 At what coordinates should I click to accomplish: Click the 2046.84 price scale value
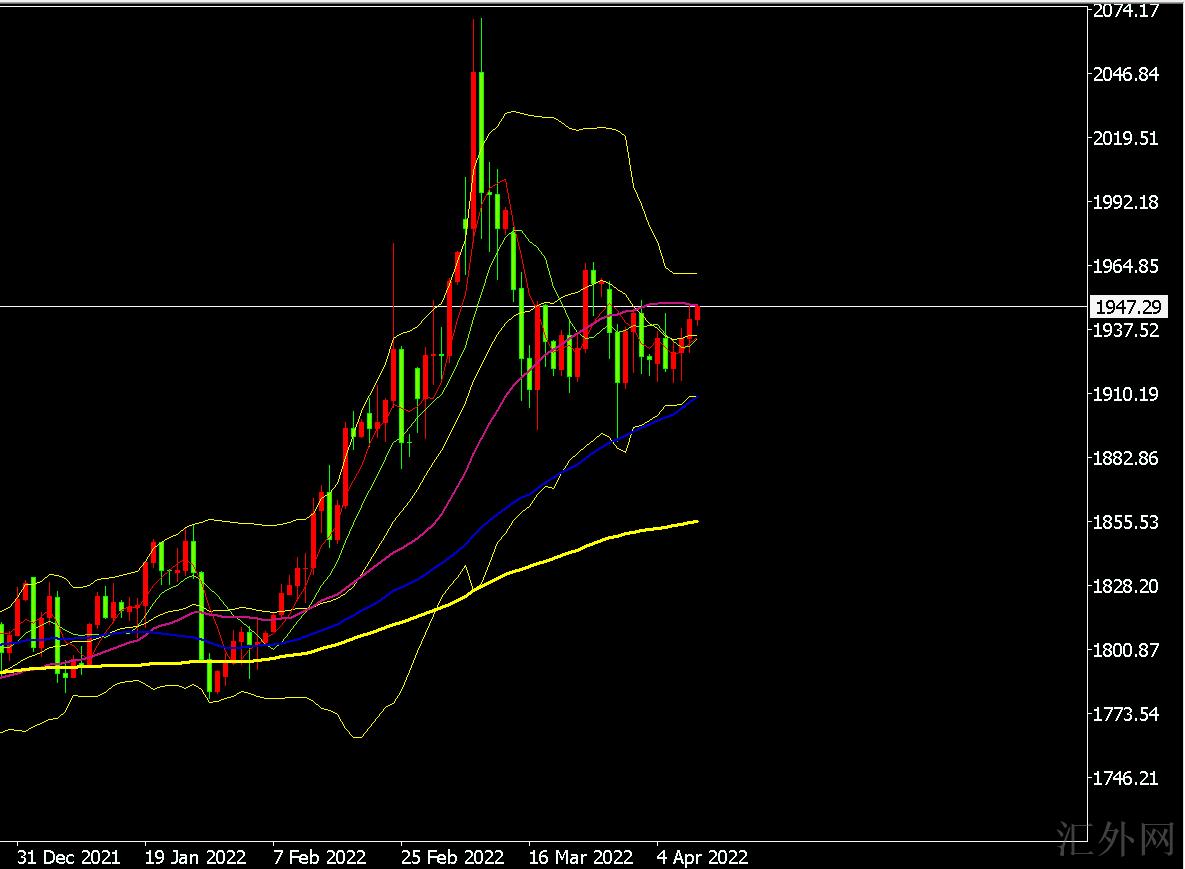click(x=1126, y=75)
